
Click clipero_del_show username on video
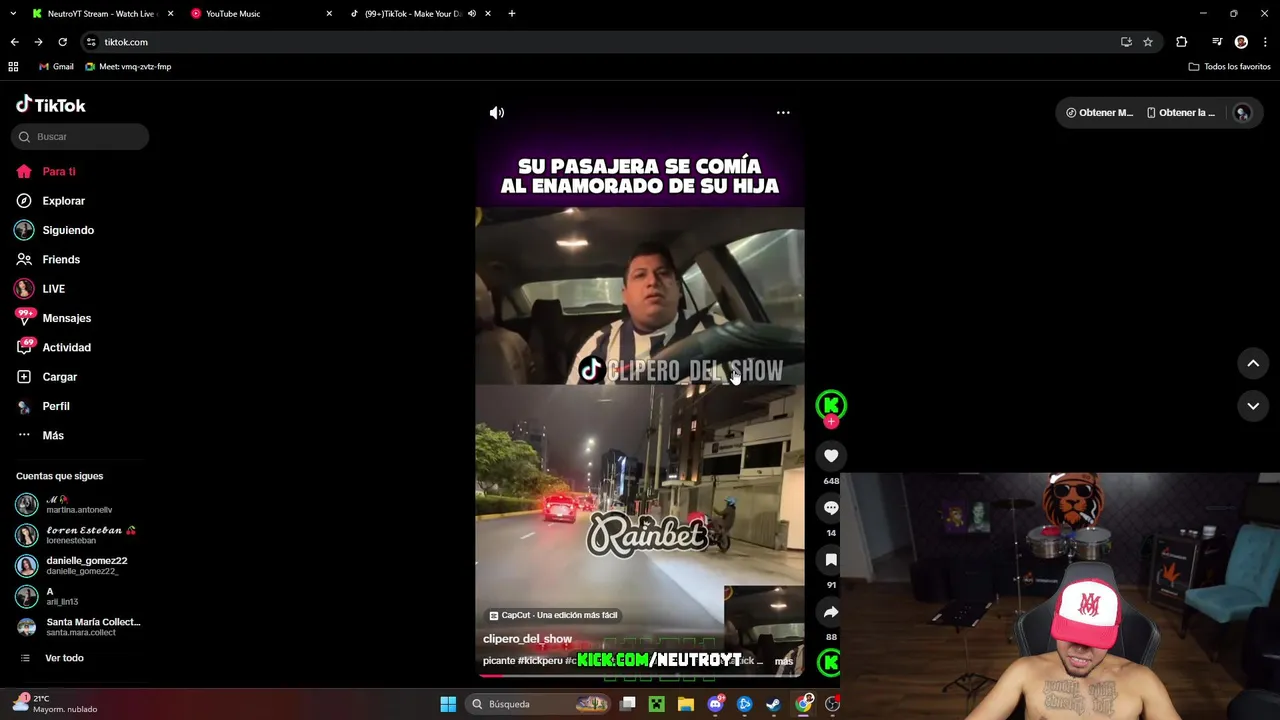click(527, 639)
